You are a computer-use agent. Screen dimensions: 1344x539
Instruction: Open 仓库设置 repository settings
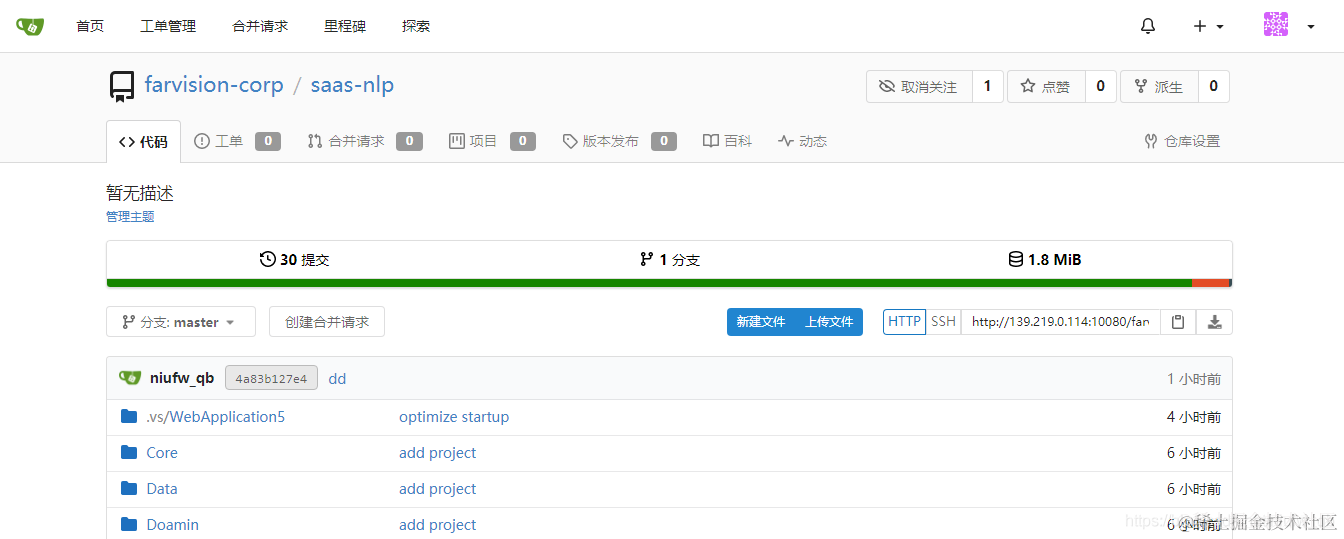pos(1182,141)
